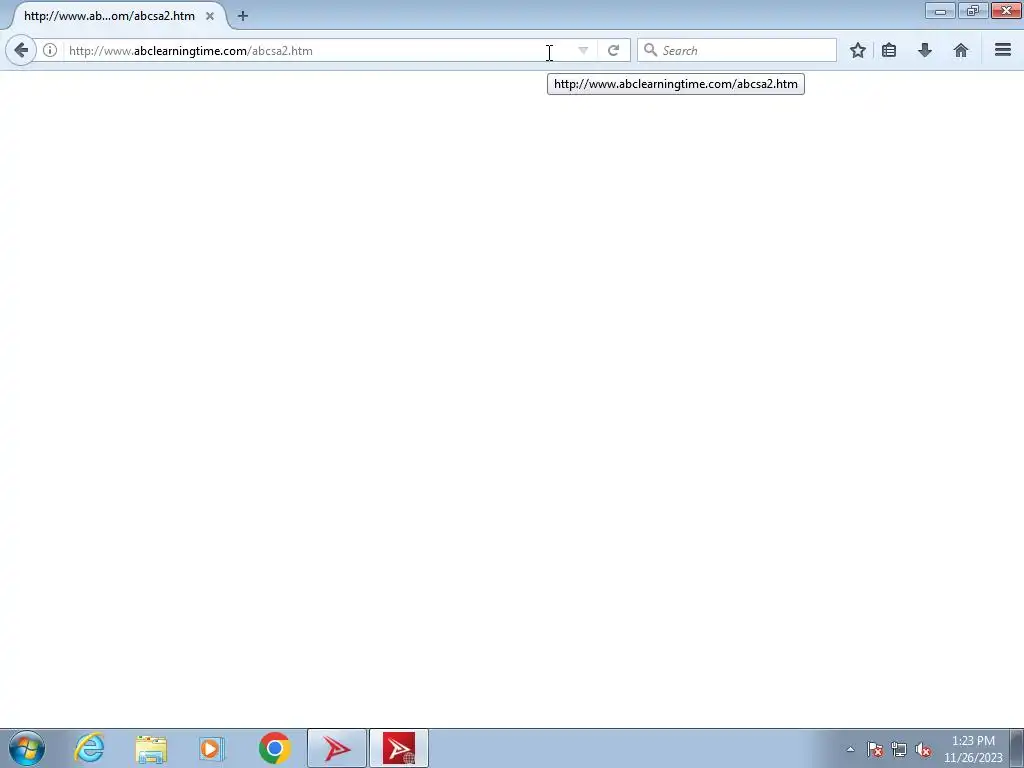The width and height of the screenshot is (1024, 768).
Task: Focus the Search input box
Action: click(x=737, y=50)
